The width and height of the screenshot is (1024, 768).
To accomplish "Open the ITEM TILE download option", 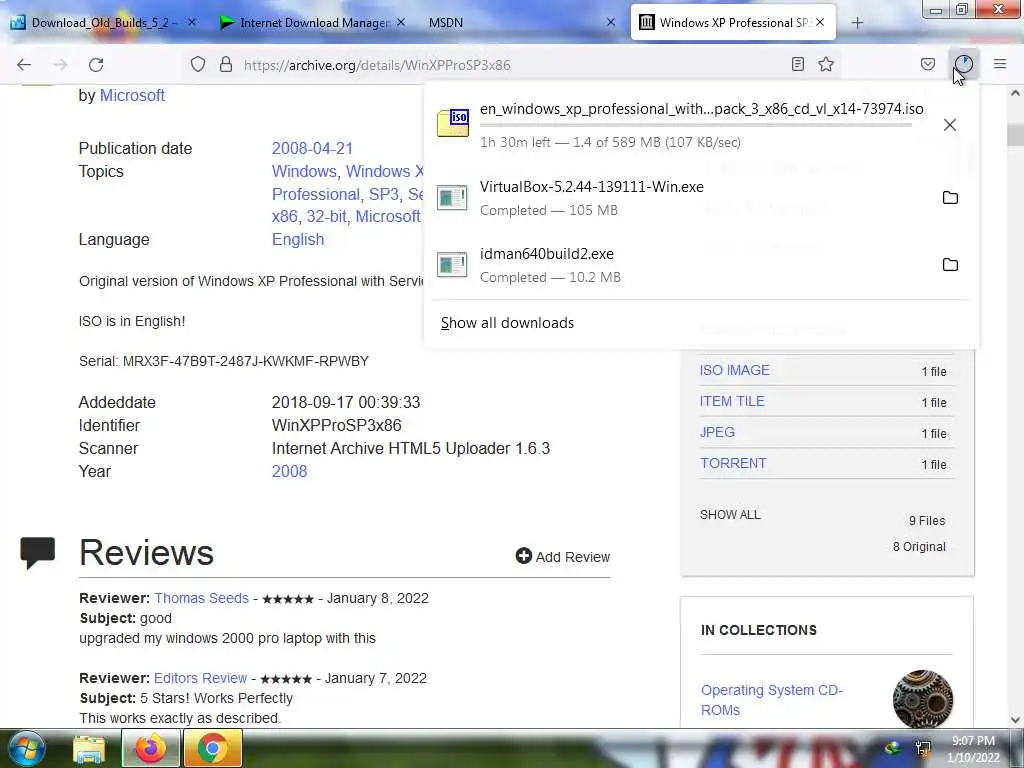I will [732, 401].
